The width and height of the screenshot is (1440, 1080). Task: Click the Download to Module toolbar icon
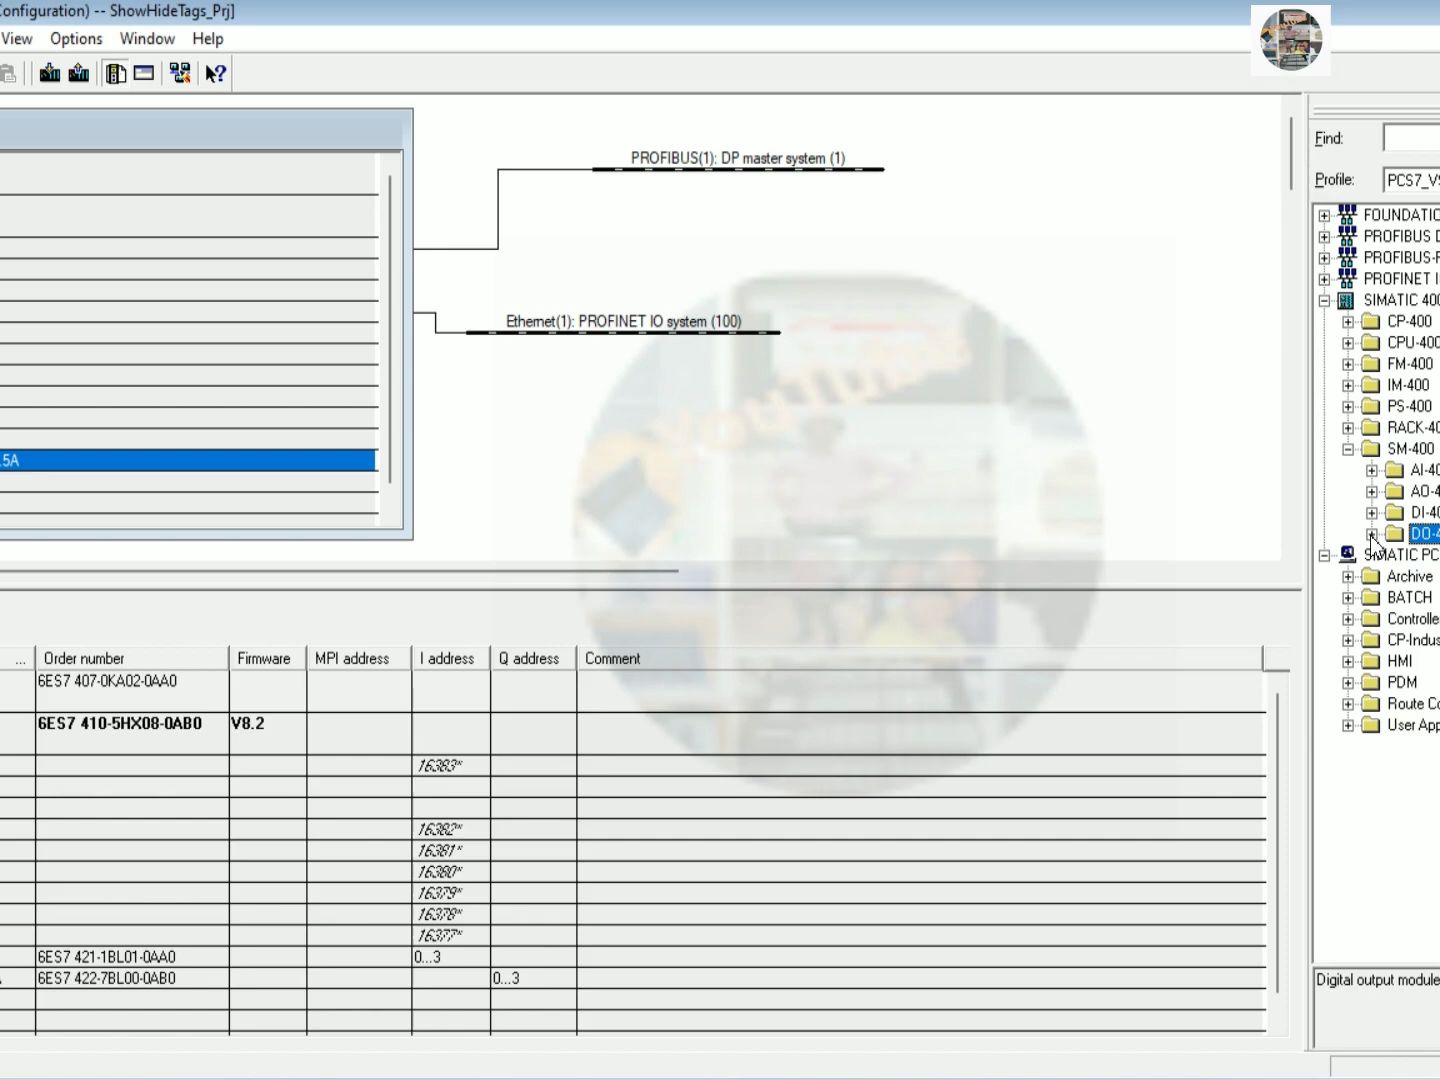49,73
